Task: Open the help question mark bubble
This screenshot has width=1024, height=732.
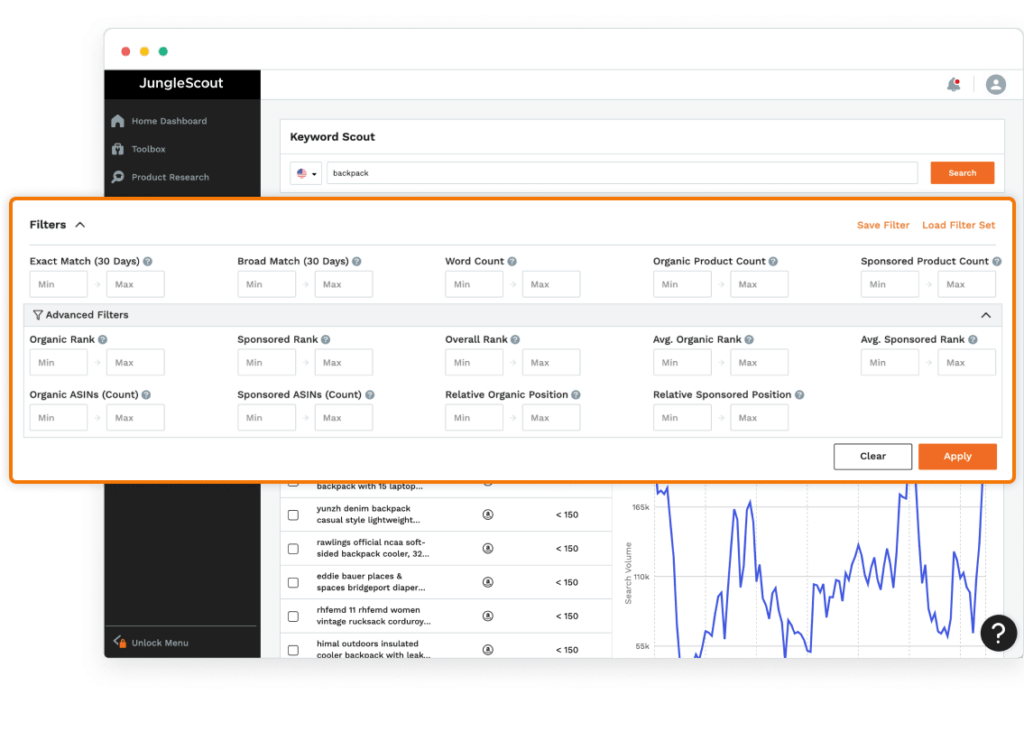Action: (998, 633)
